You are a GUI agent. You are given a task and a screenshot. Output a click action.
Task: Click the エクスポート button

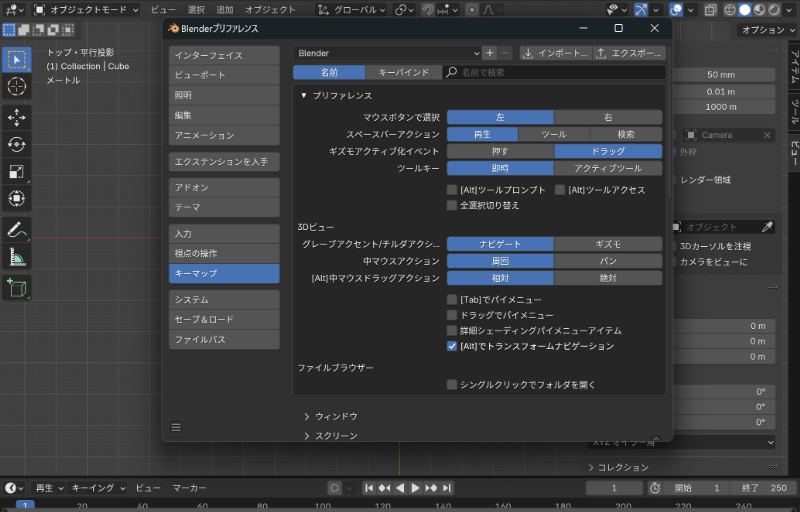point(630,53)
